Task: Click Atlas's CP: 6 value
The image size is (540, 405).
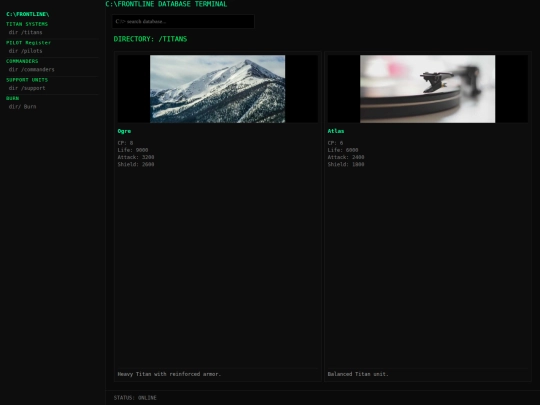Action: point(335,143)
